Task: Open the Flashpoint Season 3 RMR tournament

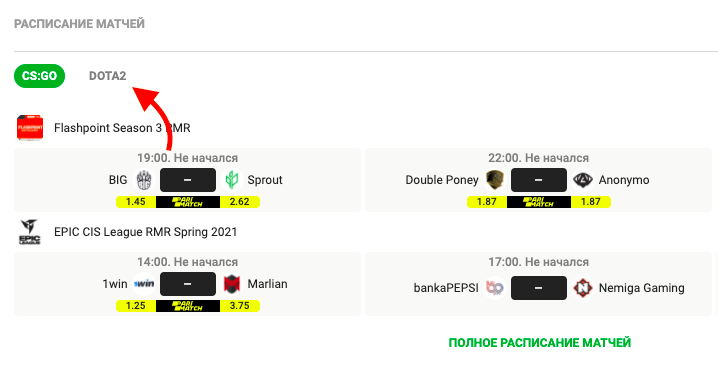Action: [x=122, y=128]
